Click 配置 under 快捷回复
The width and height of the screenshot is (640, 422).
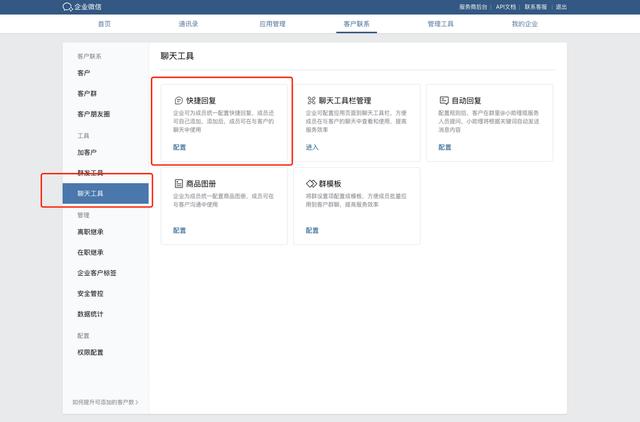pyautogui.click(x=179, y=147)
